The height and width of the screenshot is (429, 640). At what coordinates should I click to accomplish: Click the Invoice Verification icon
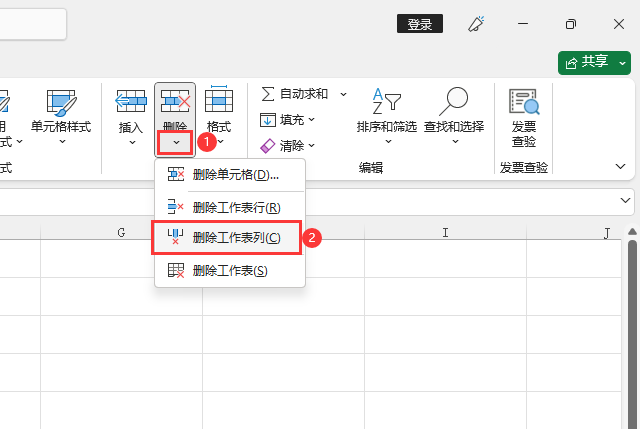click(x=524, y=102)
